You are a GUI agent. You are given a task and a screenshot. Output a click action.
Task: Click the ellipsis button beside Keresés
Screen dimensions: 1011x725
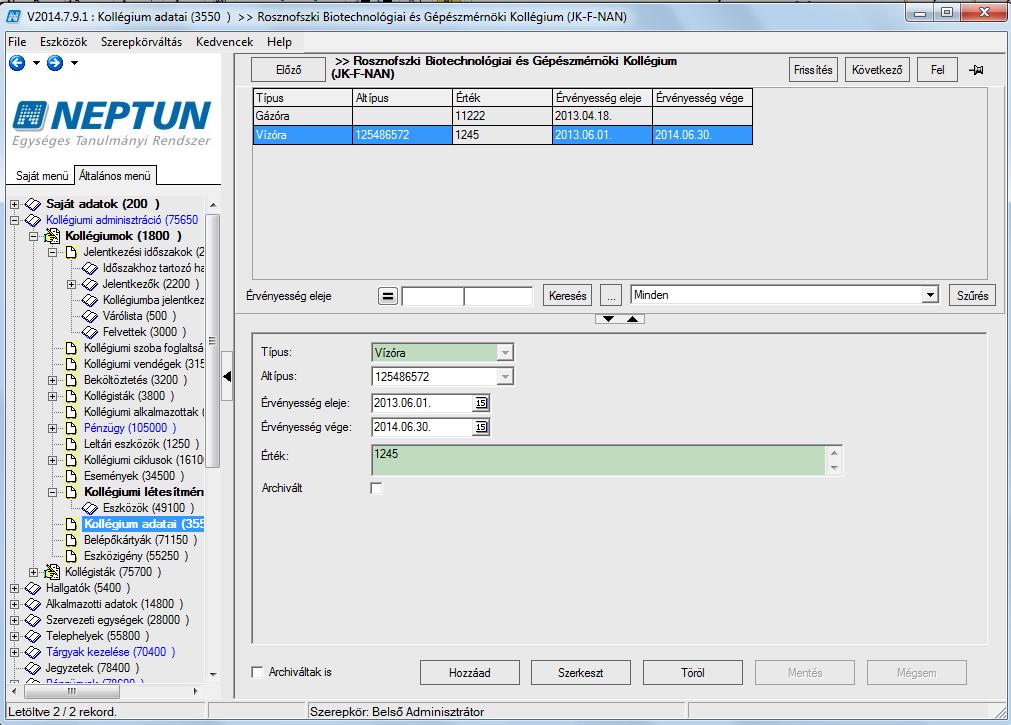tap(611, 296)
